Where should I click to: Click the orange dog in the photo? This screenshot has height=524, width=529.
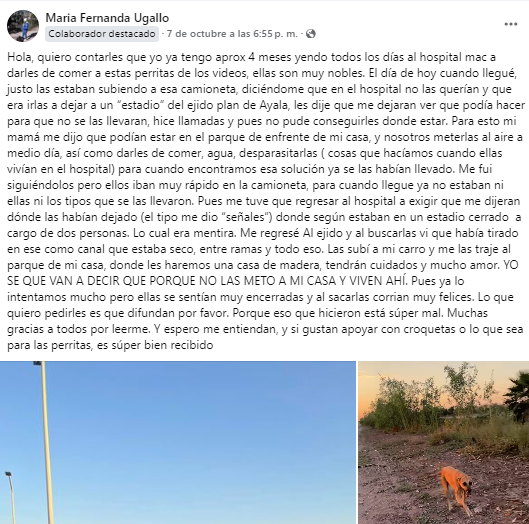tap(456, 488)
